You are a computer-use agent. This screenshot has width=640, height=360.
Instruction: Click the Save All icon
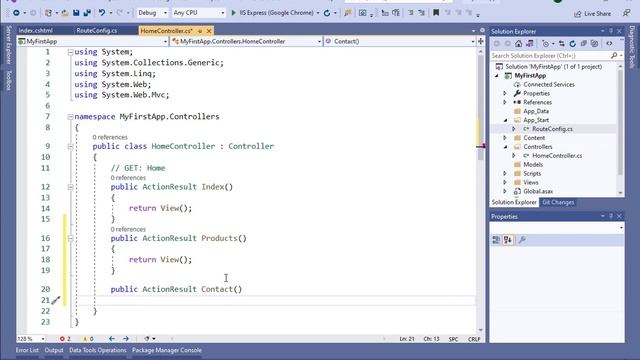click(87, 13)
